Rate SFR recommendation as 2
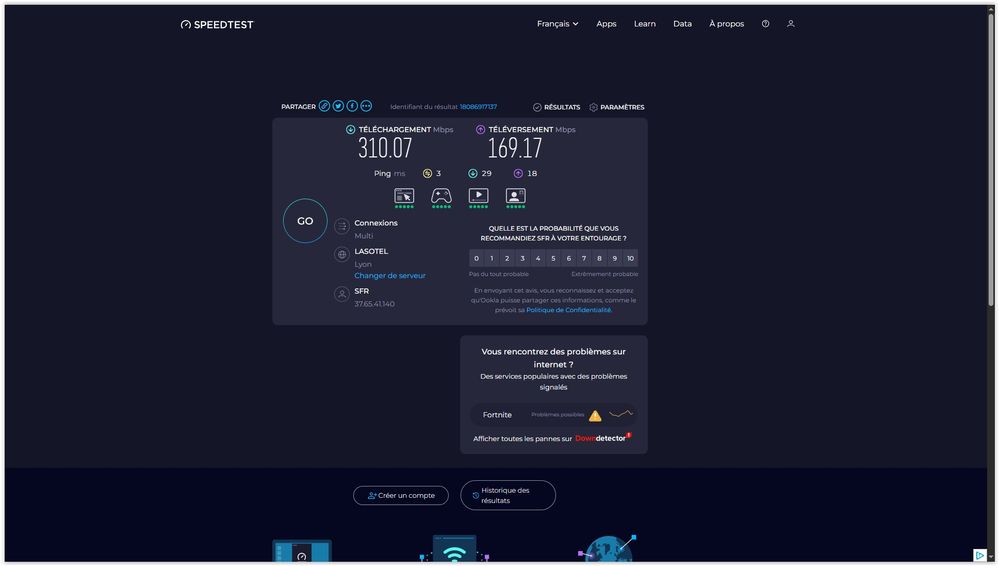Image resolution: width=999 pixels, height=566 pixels. click(507, 258)
